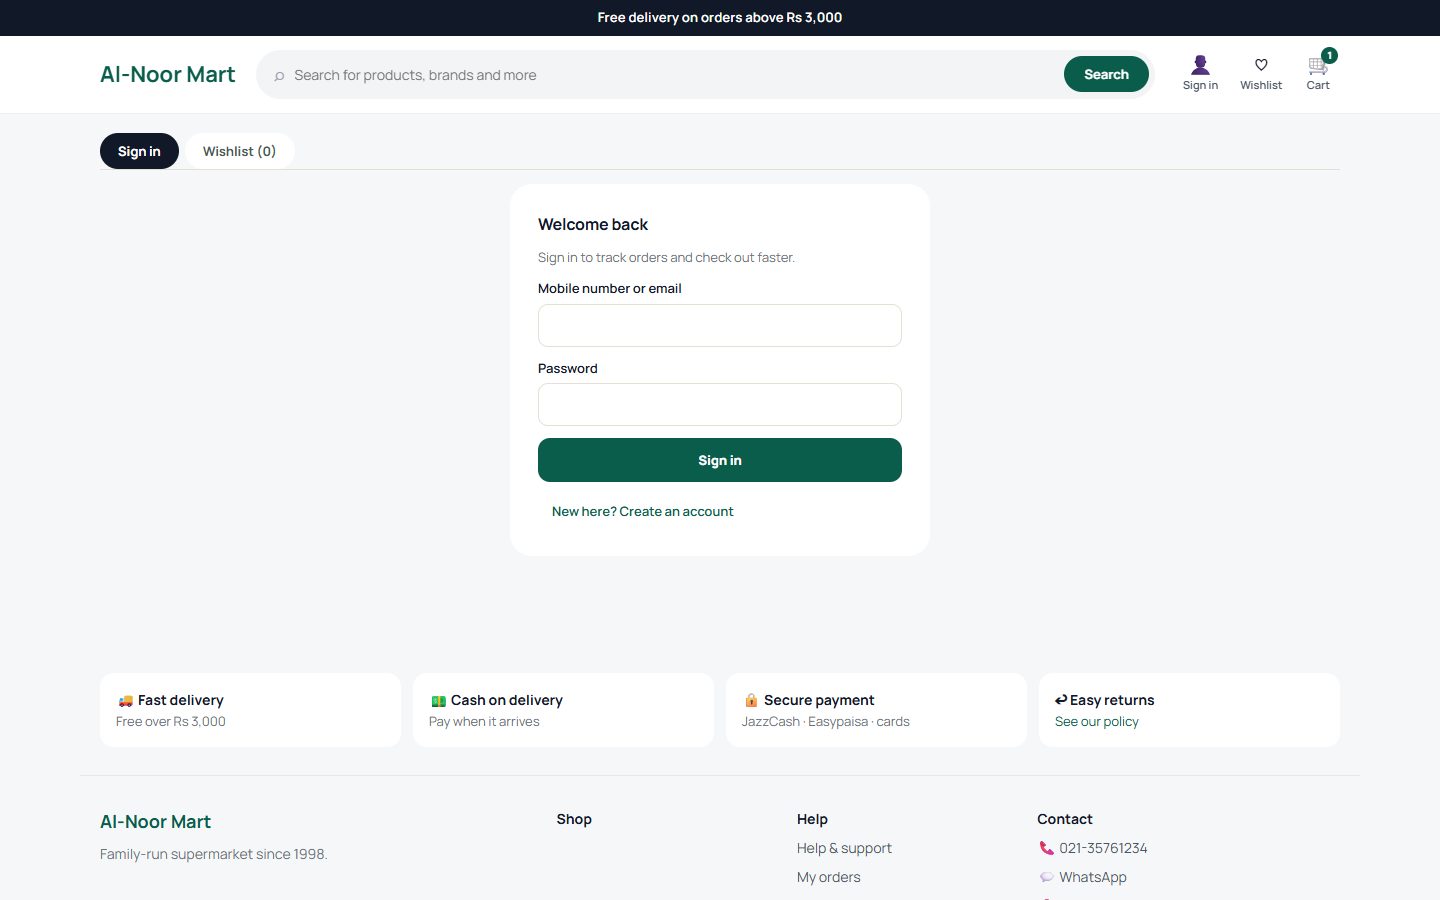Screen dimensions: 1440x900
Task: Click the green Search button
Action: tap(1106, 74)
